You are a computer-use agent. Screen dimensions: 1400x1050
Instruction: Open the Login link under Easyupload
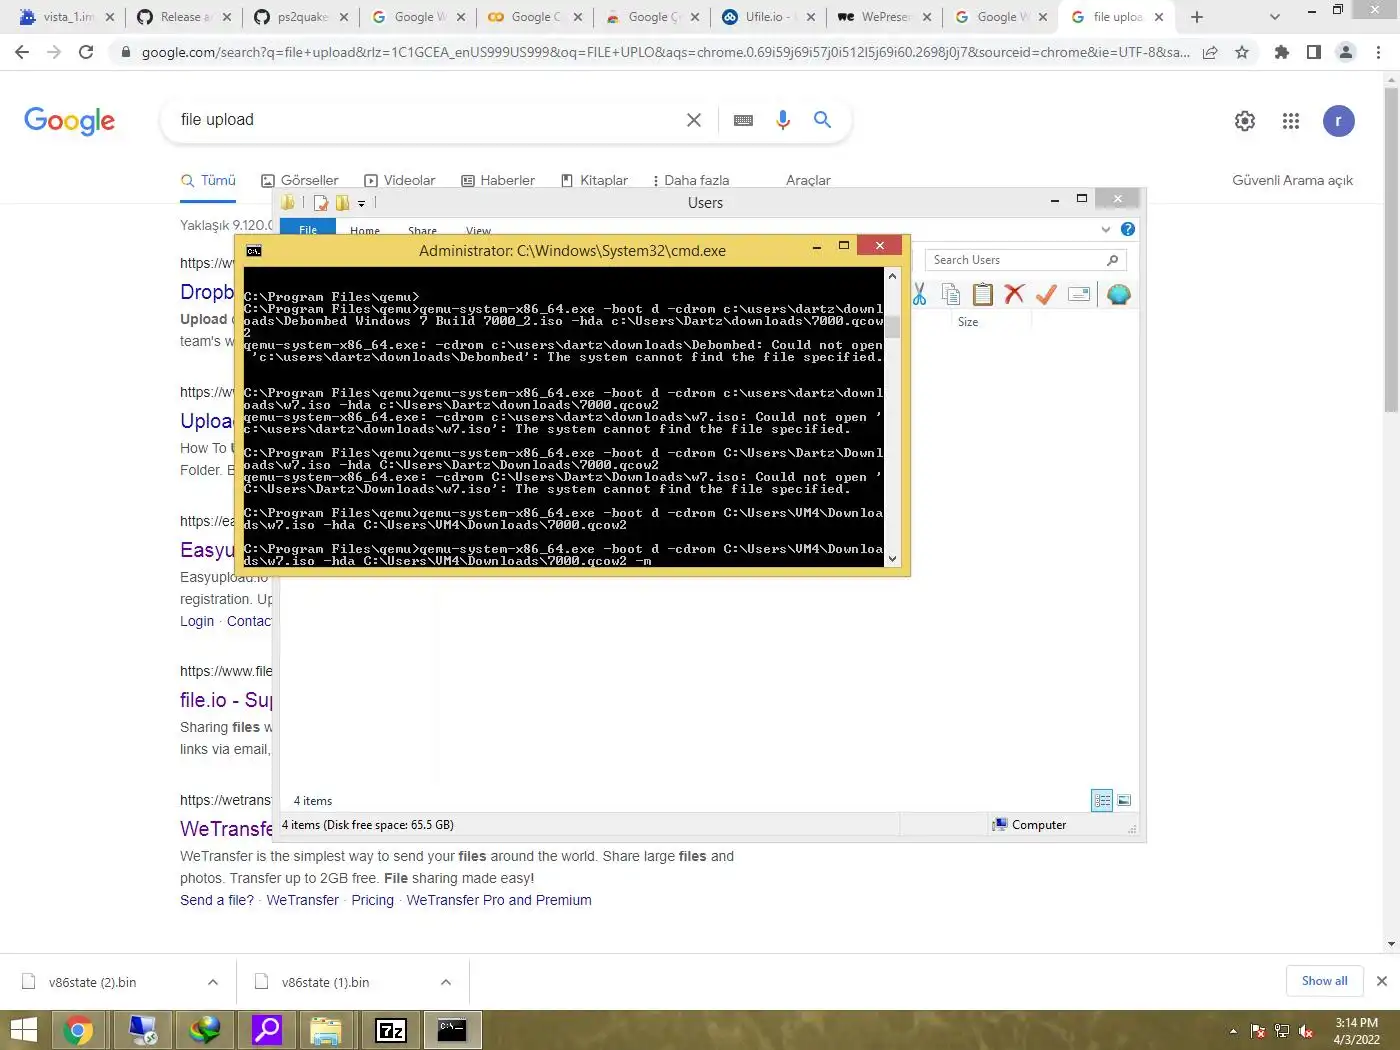tap(197, 621)
